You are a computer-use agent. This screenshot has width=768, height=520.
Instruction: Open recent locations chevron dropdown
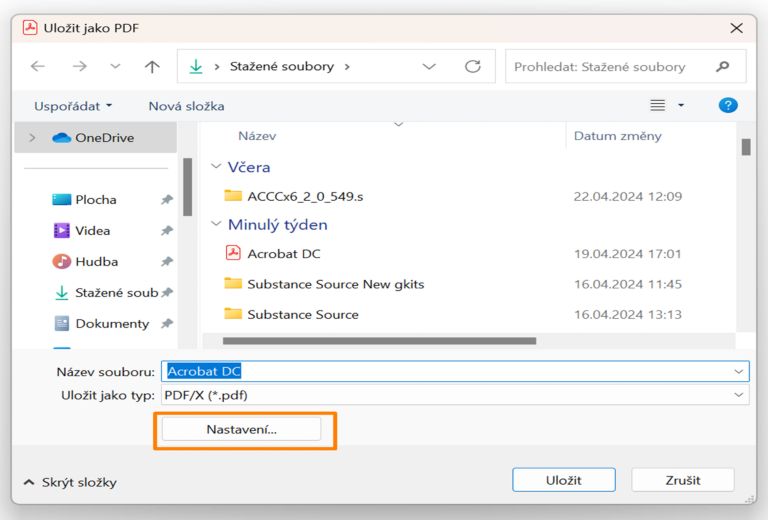click(x=115, y=67)
